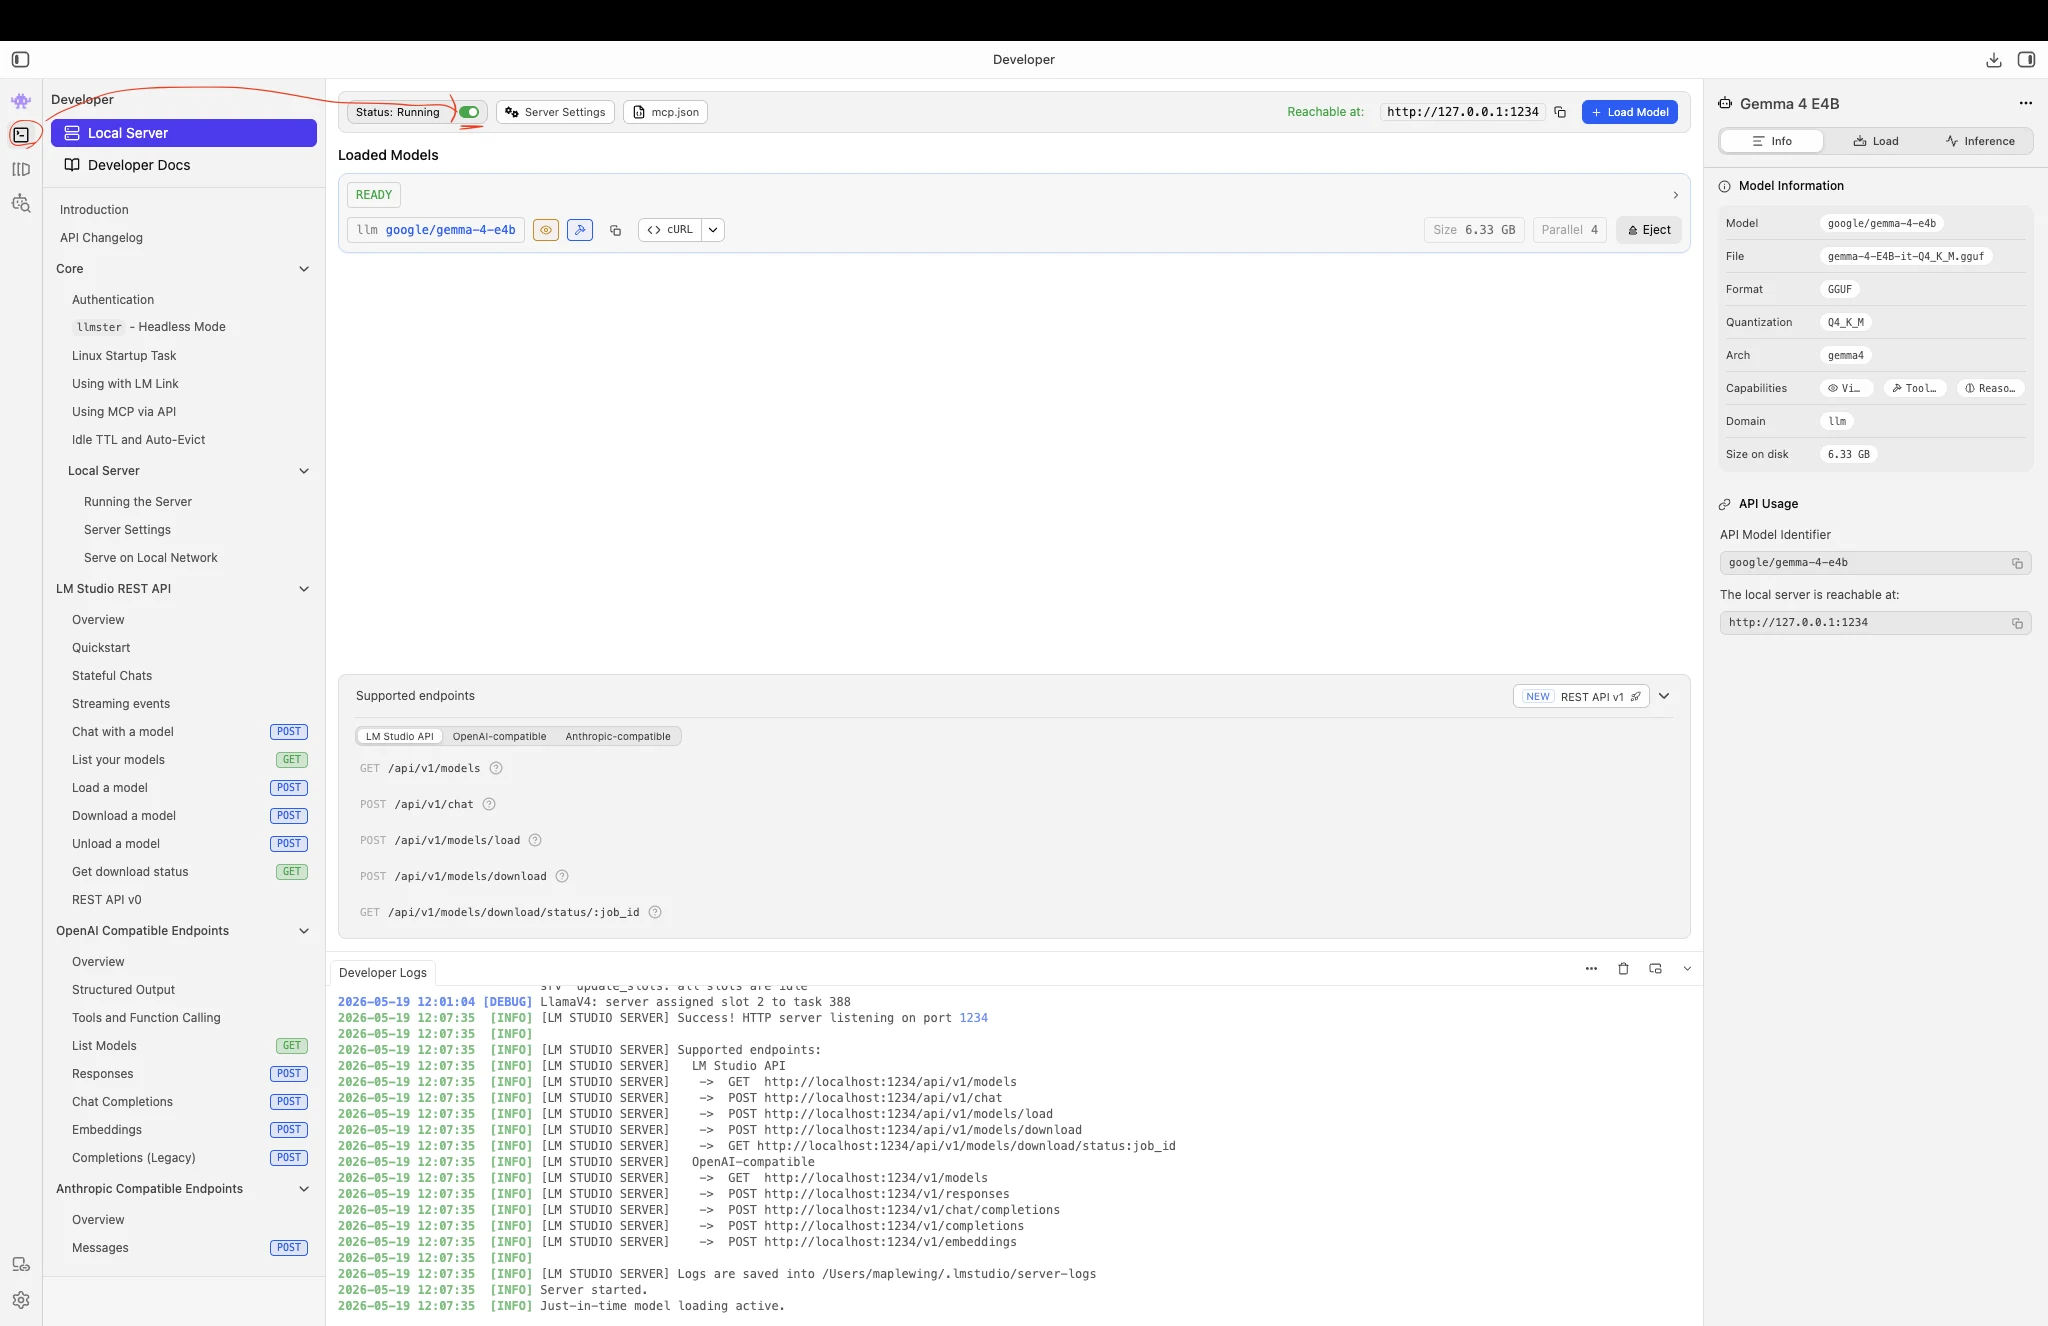Open the Discover model search icon
Screen dimensions: 2048x1326
(21, 203)
